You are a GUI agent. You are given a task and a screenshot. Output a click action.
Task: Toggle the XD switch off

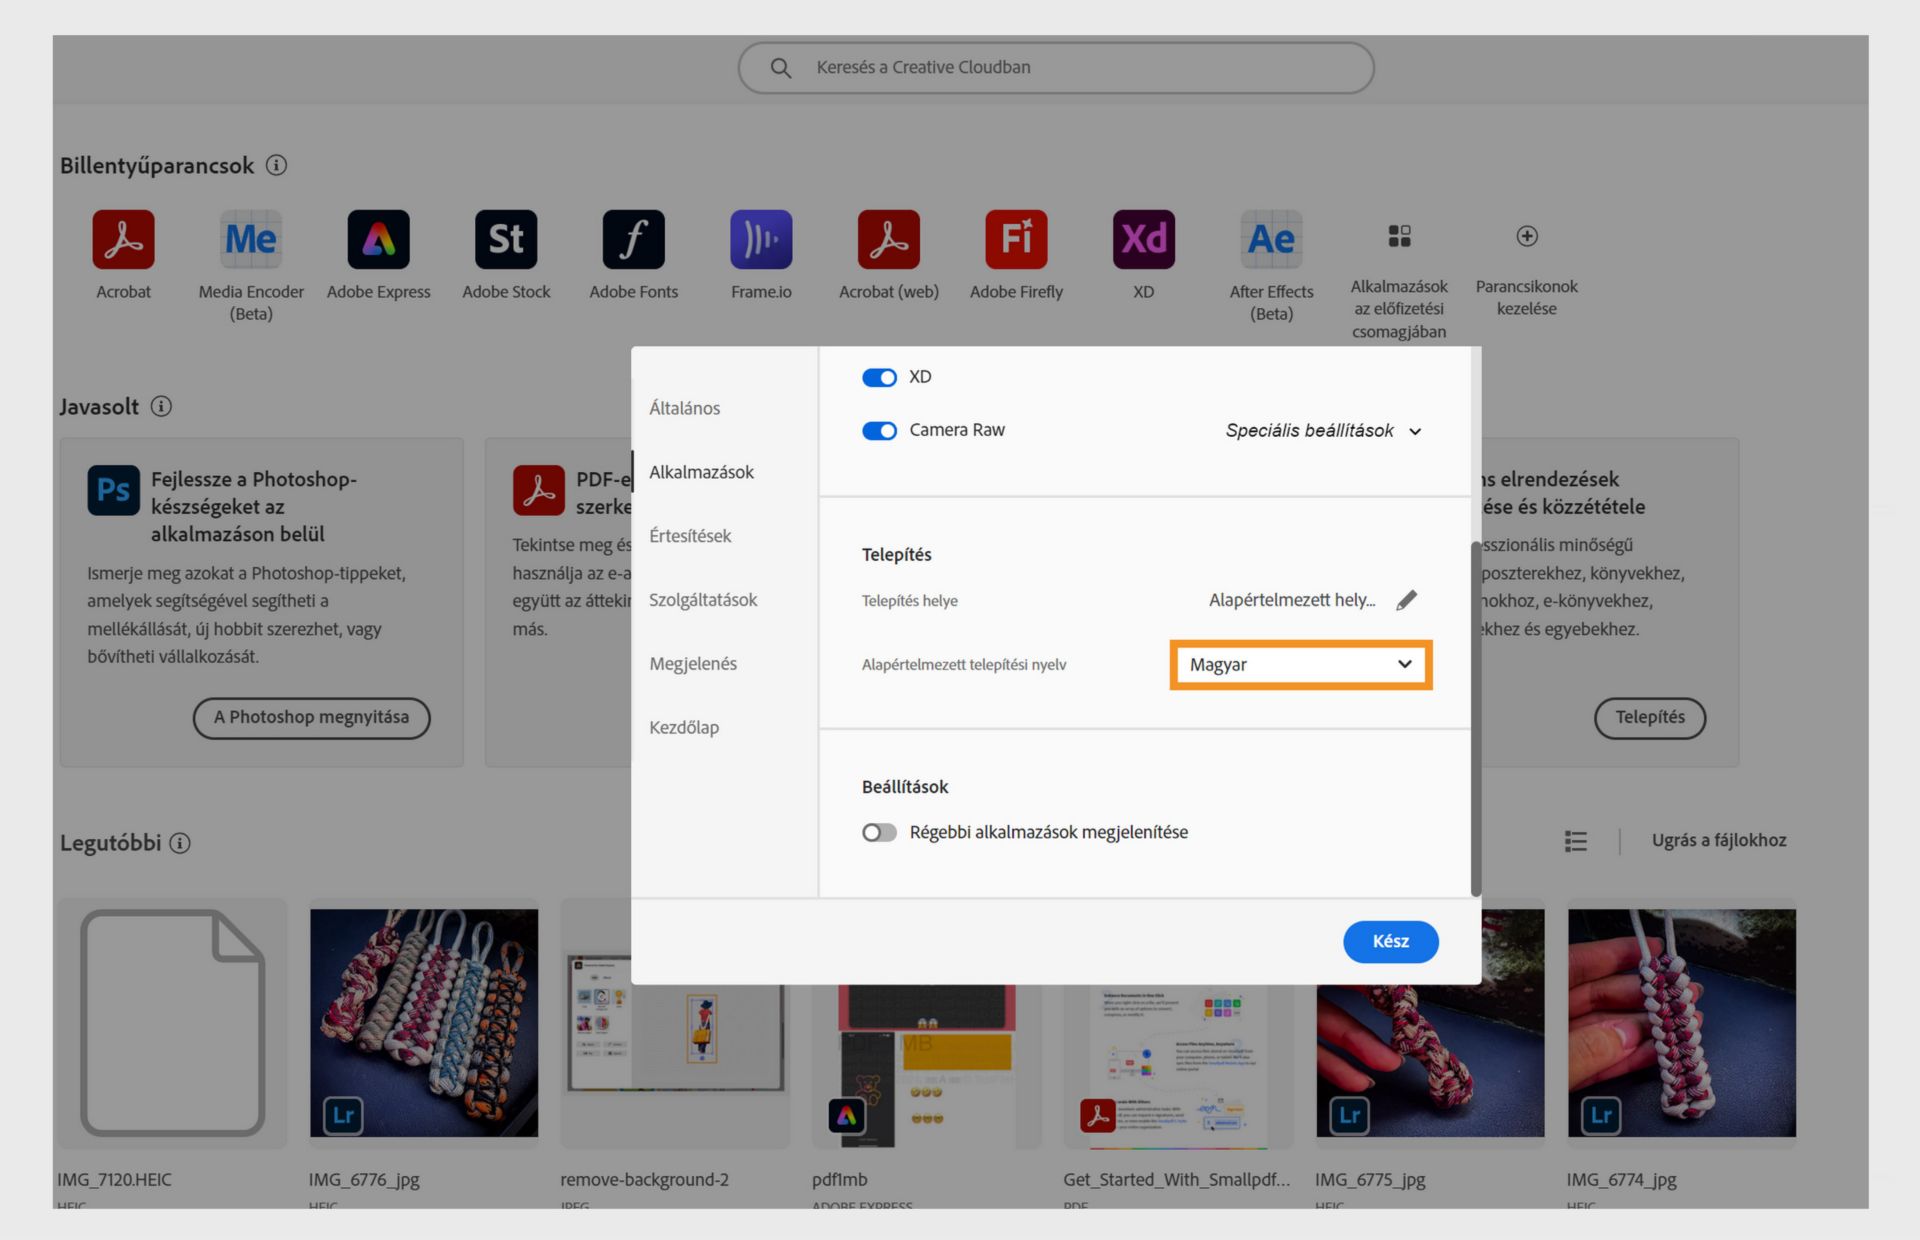[879, 378]
